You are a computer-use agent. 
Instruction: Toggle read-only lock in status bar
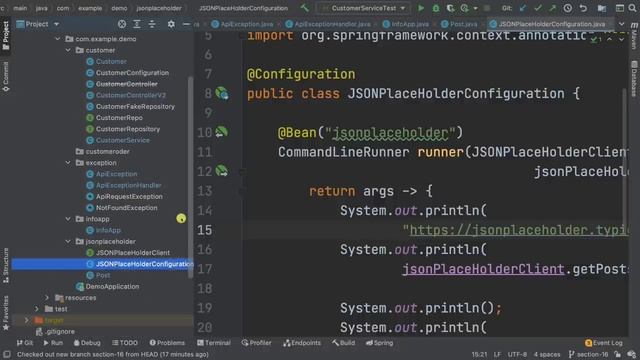point(618,354)
